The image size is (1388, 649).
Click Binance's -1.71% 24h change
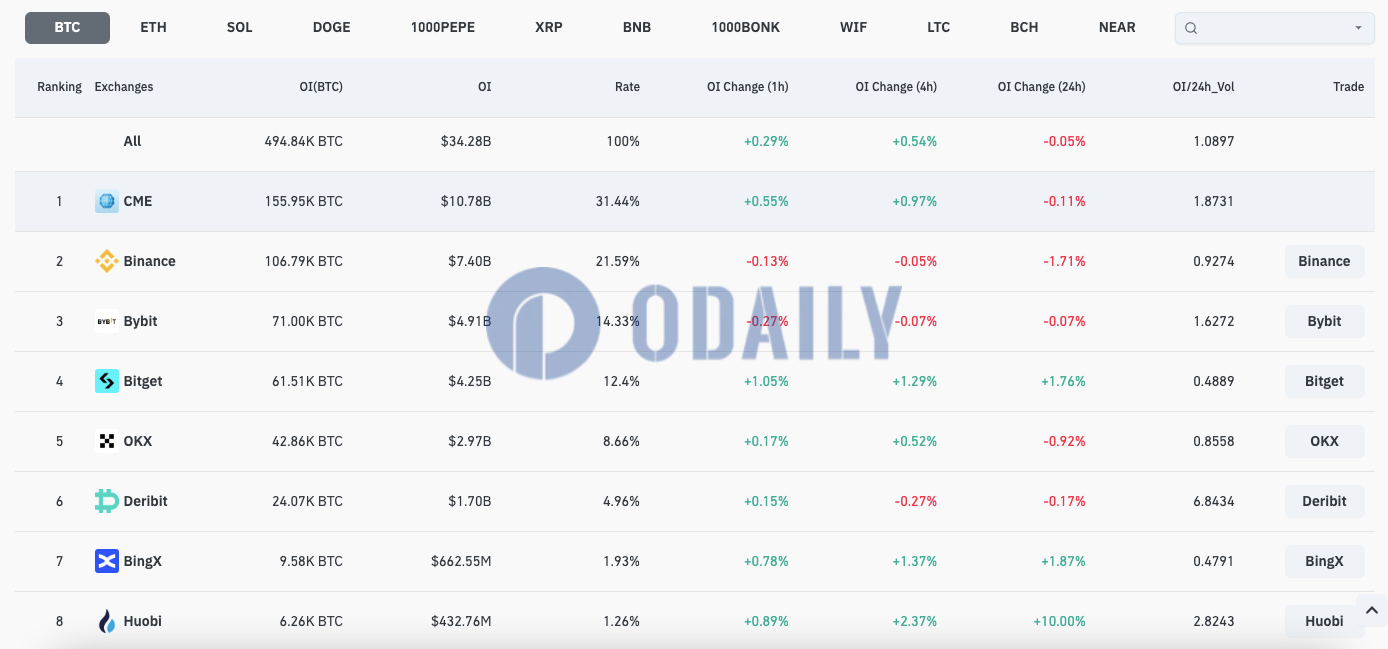1064,261
